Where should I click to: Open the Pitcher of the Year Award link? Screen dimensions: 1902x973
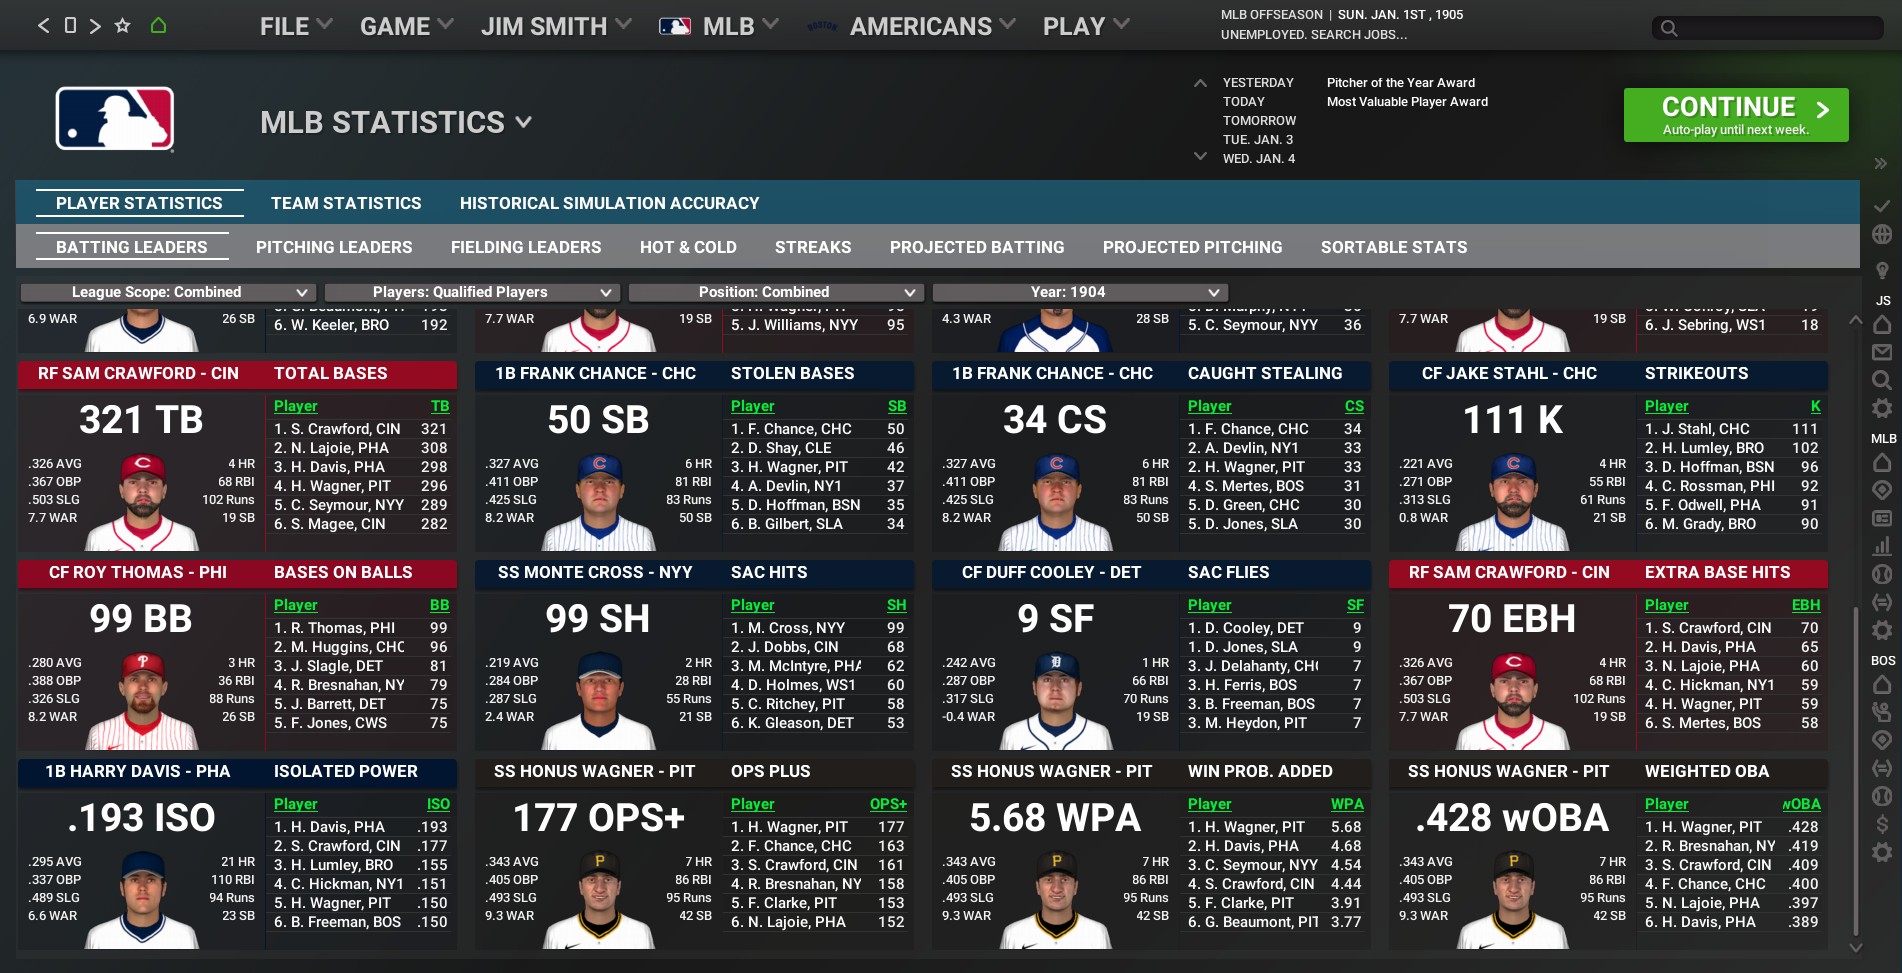point(1400,83)
